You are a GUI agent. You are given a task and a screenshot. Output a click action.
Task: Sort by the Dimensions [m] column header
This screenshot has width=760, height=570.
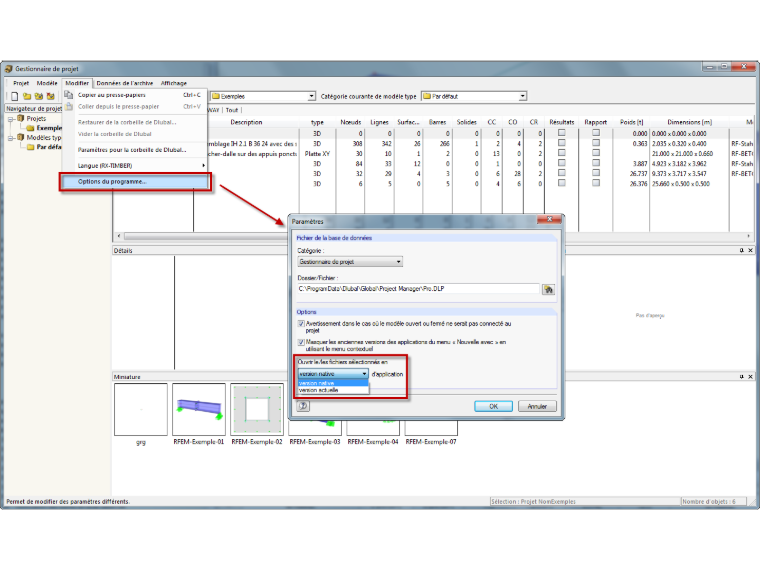coord(689,122)
